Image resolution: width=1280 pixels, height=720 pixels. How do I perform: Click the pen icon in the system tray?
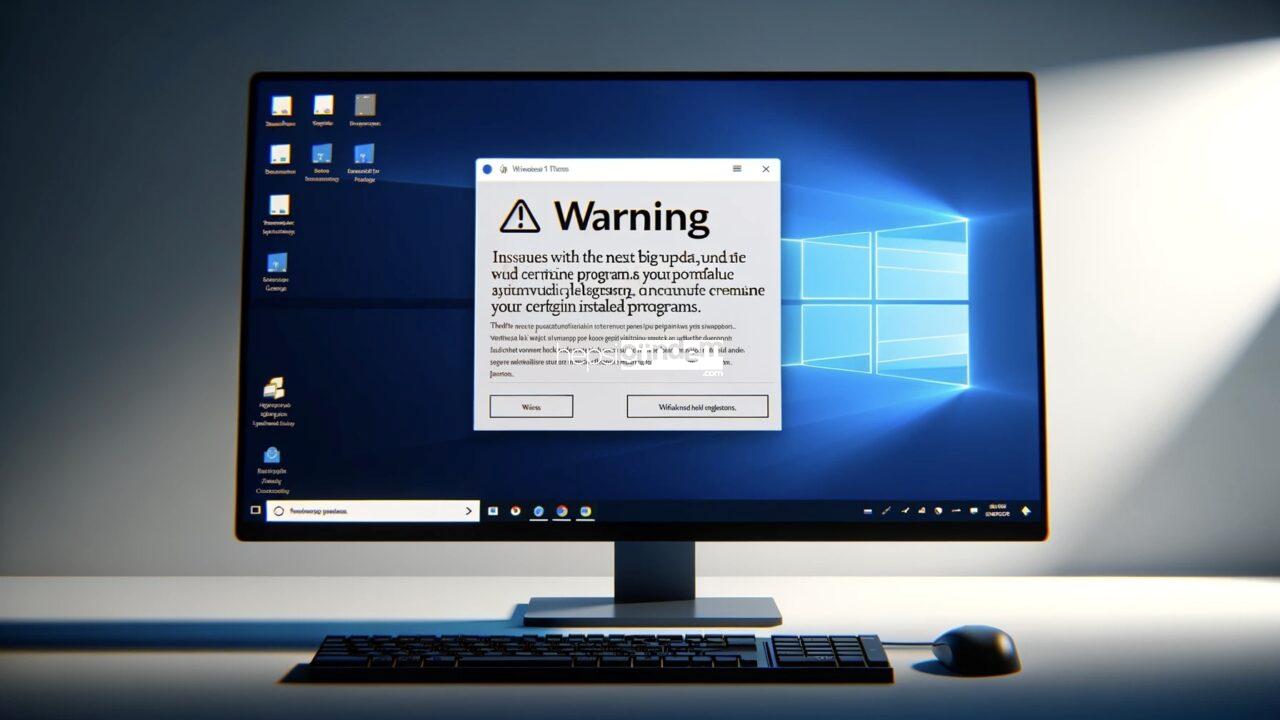click(886, 510)
